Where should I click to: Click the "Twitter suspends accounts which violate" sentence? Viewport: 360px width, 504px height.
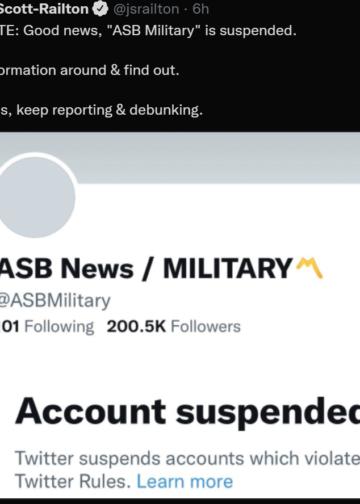pyautogui.click(x=187, y=458)
